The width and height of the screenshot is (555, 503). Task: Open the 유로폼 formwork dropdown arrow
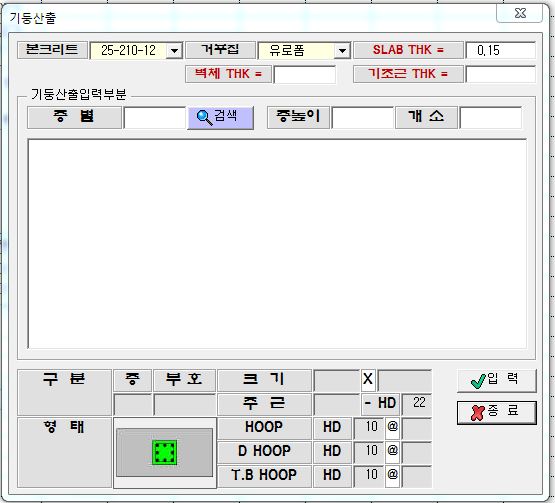tap(342, 51)
